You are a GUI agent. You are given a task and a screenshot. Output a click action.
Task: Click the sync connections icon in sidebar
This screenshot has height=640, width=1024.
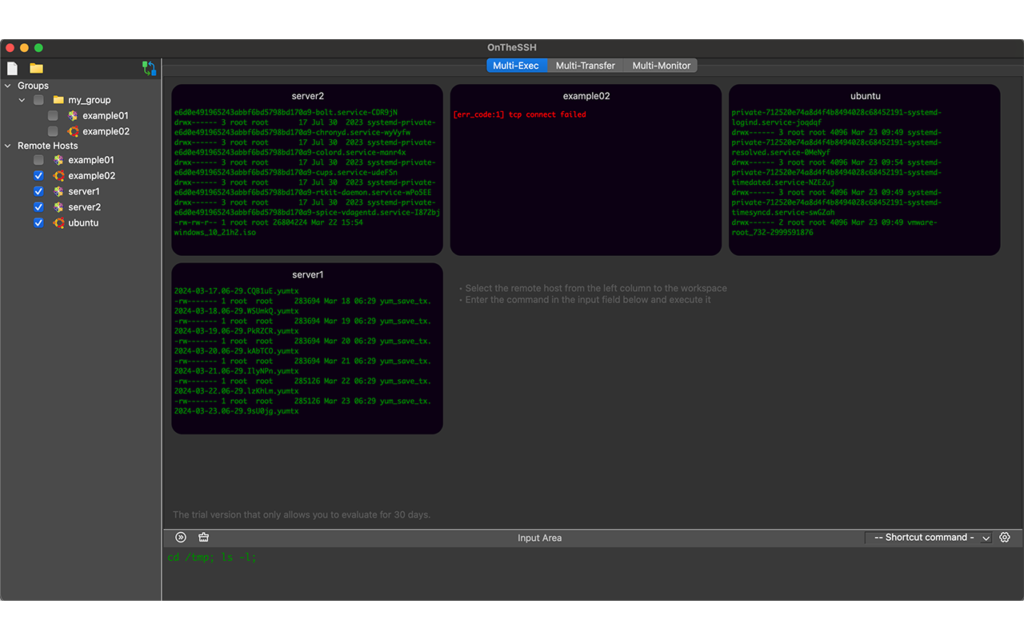pyautogui.click(x=149, y=68)
